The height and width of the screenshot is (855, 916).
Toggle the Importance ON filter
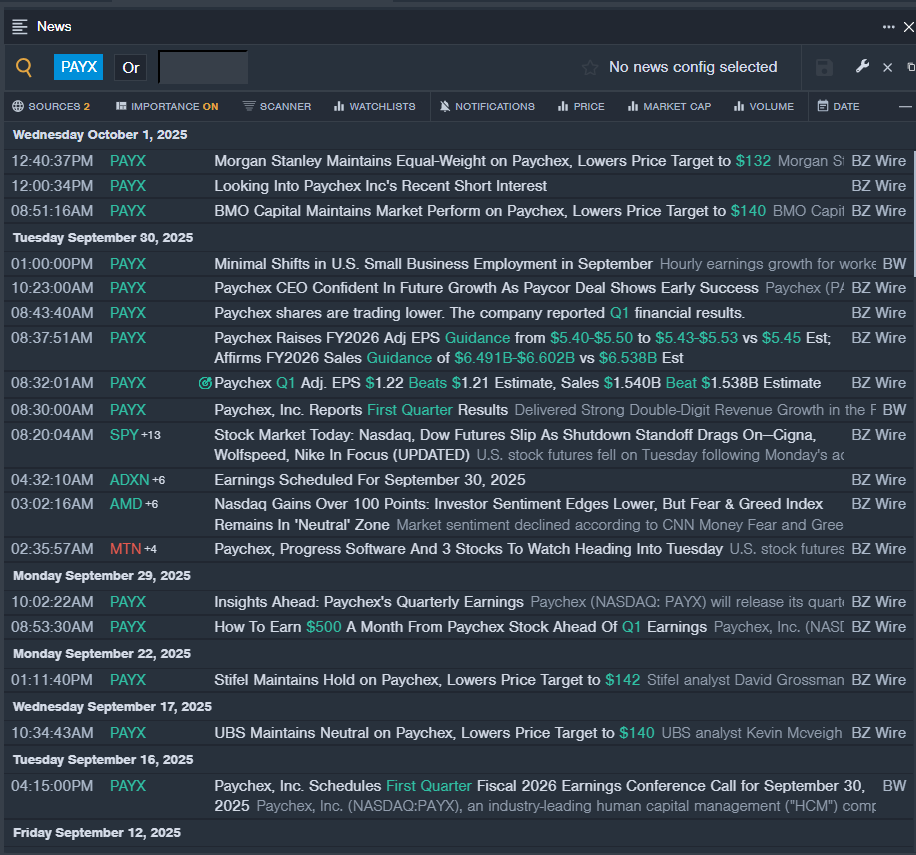coord(167,106)
